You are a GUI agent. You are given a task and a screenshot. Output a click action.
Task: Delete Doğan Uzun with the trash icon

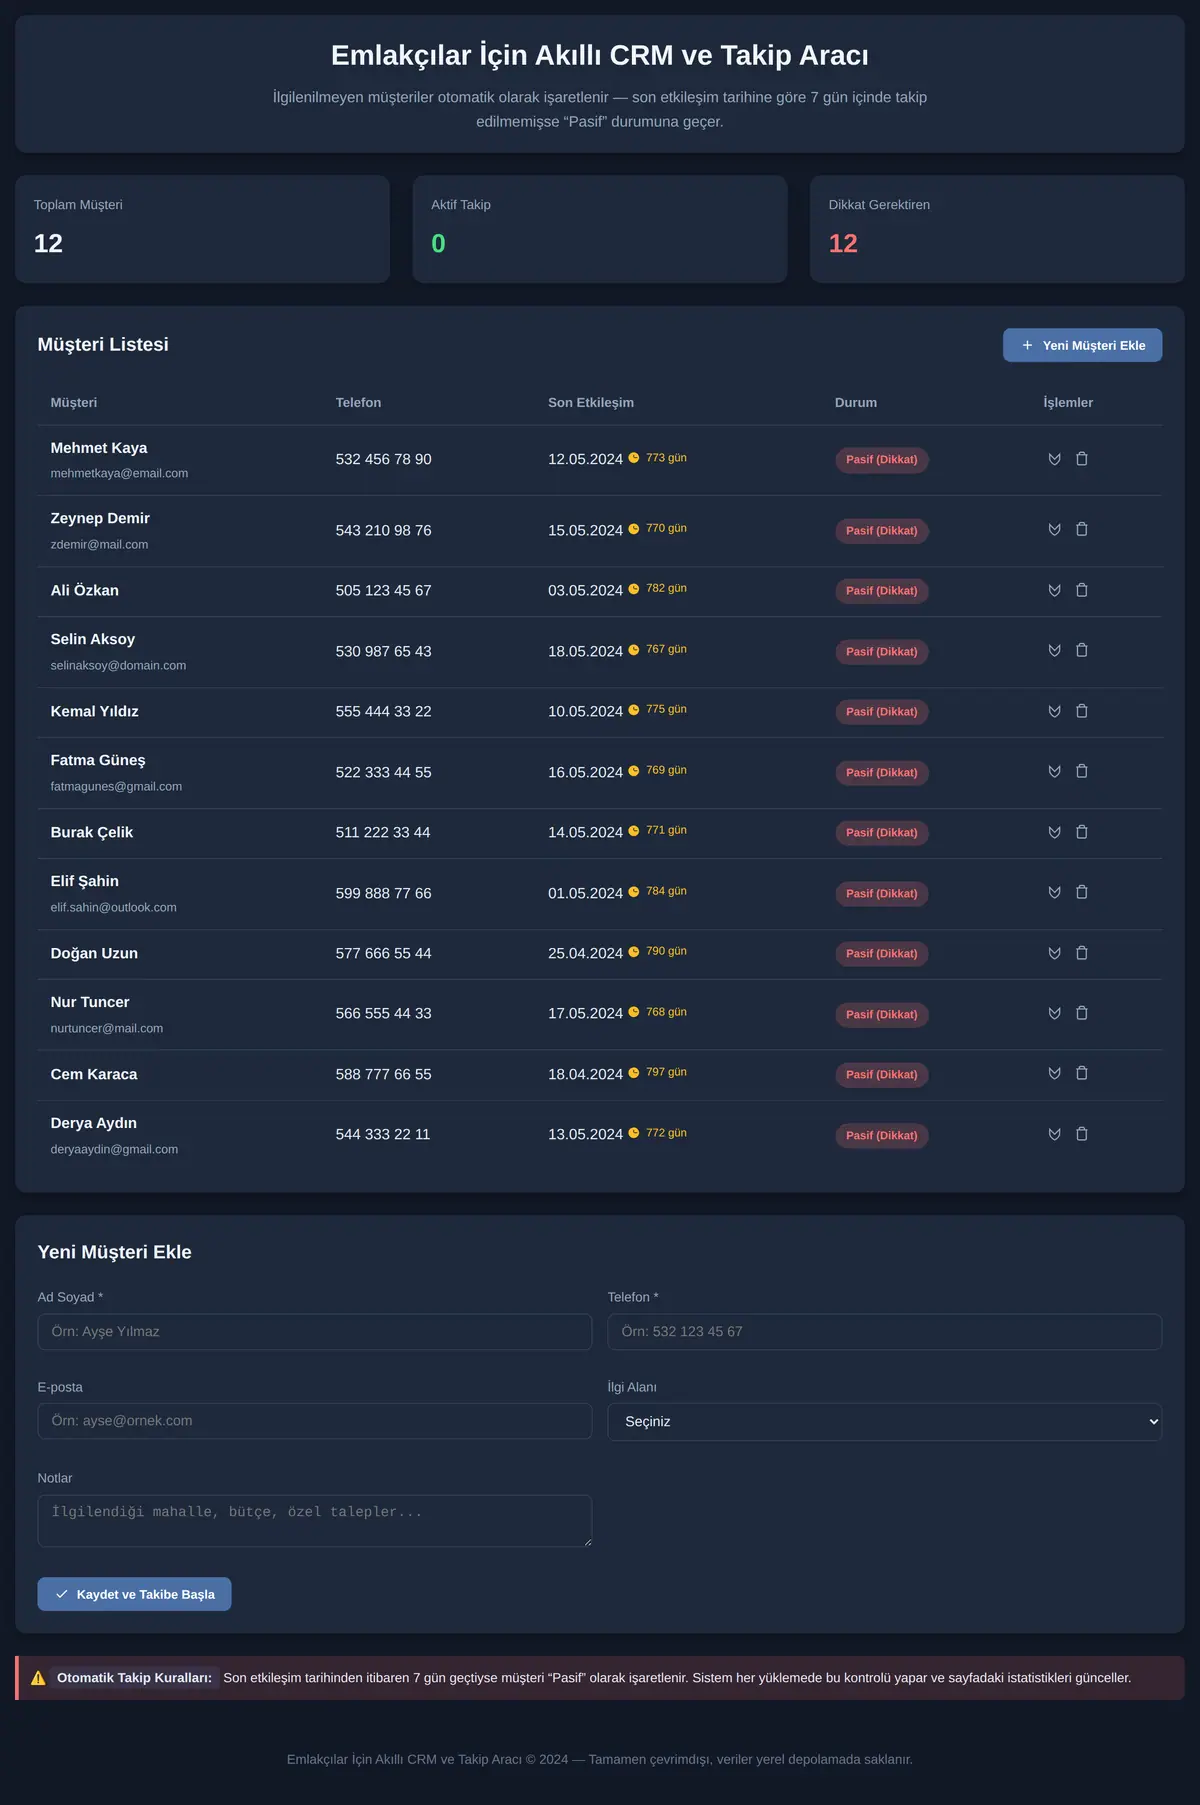pyautogui.click(x=1082, y=953)
